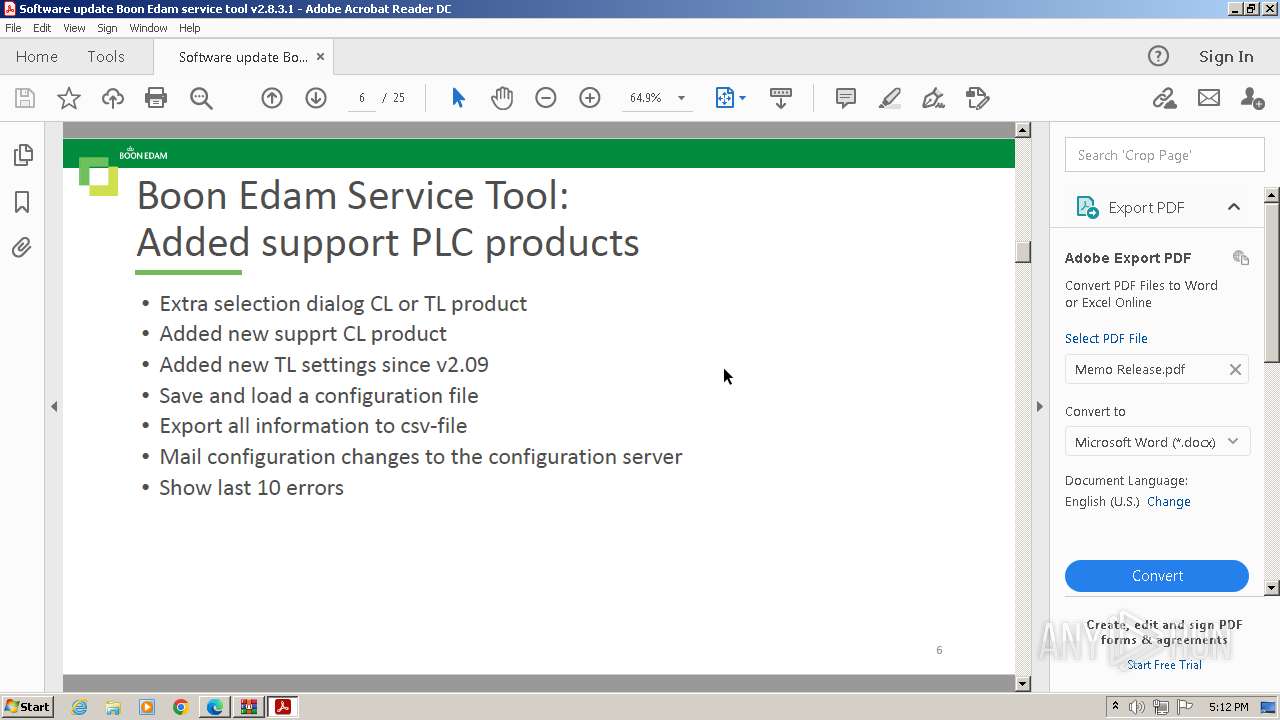Zoom out with the minus icon

tap(546, 98)
